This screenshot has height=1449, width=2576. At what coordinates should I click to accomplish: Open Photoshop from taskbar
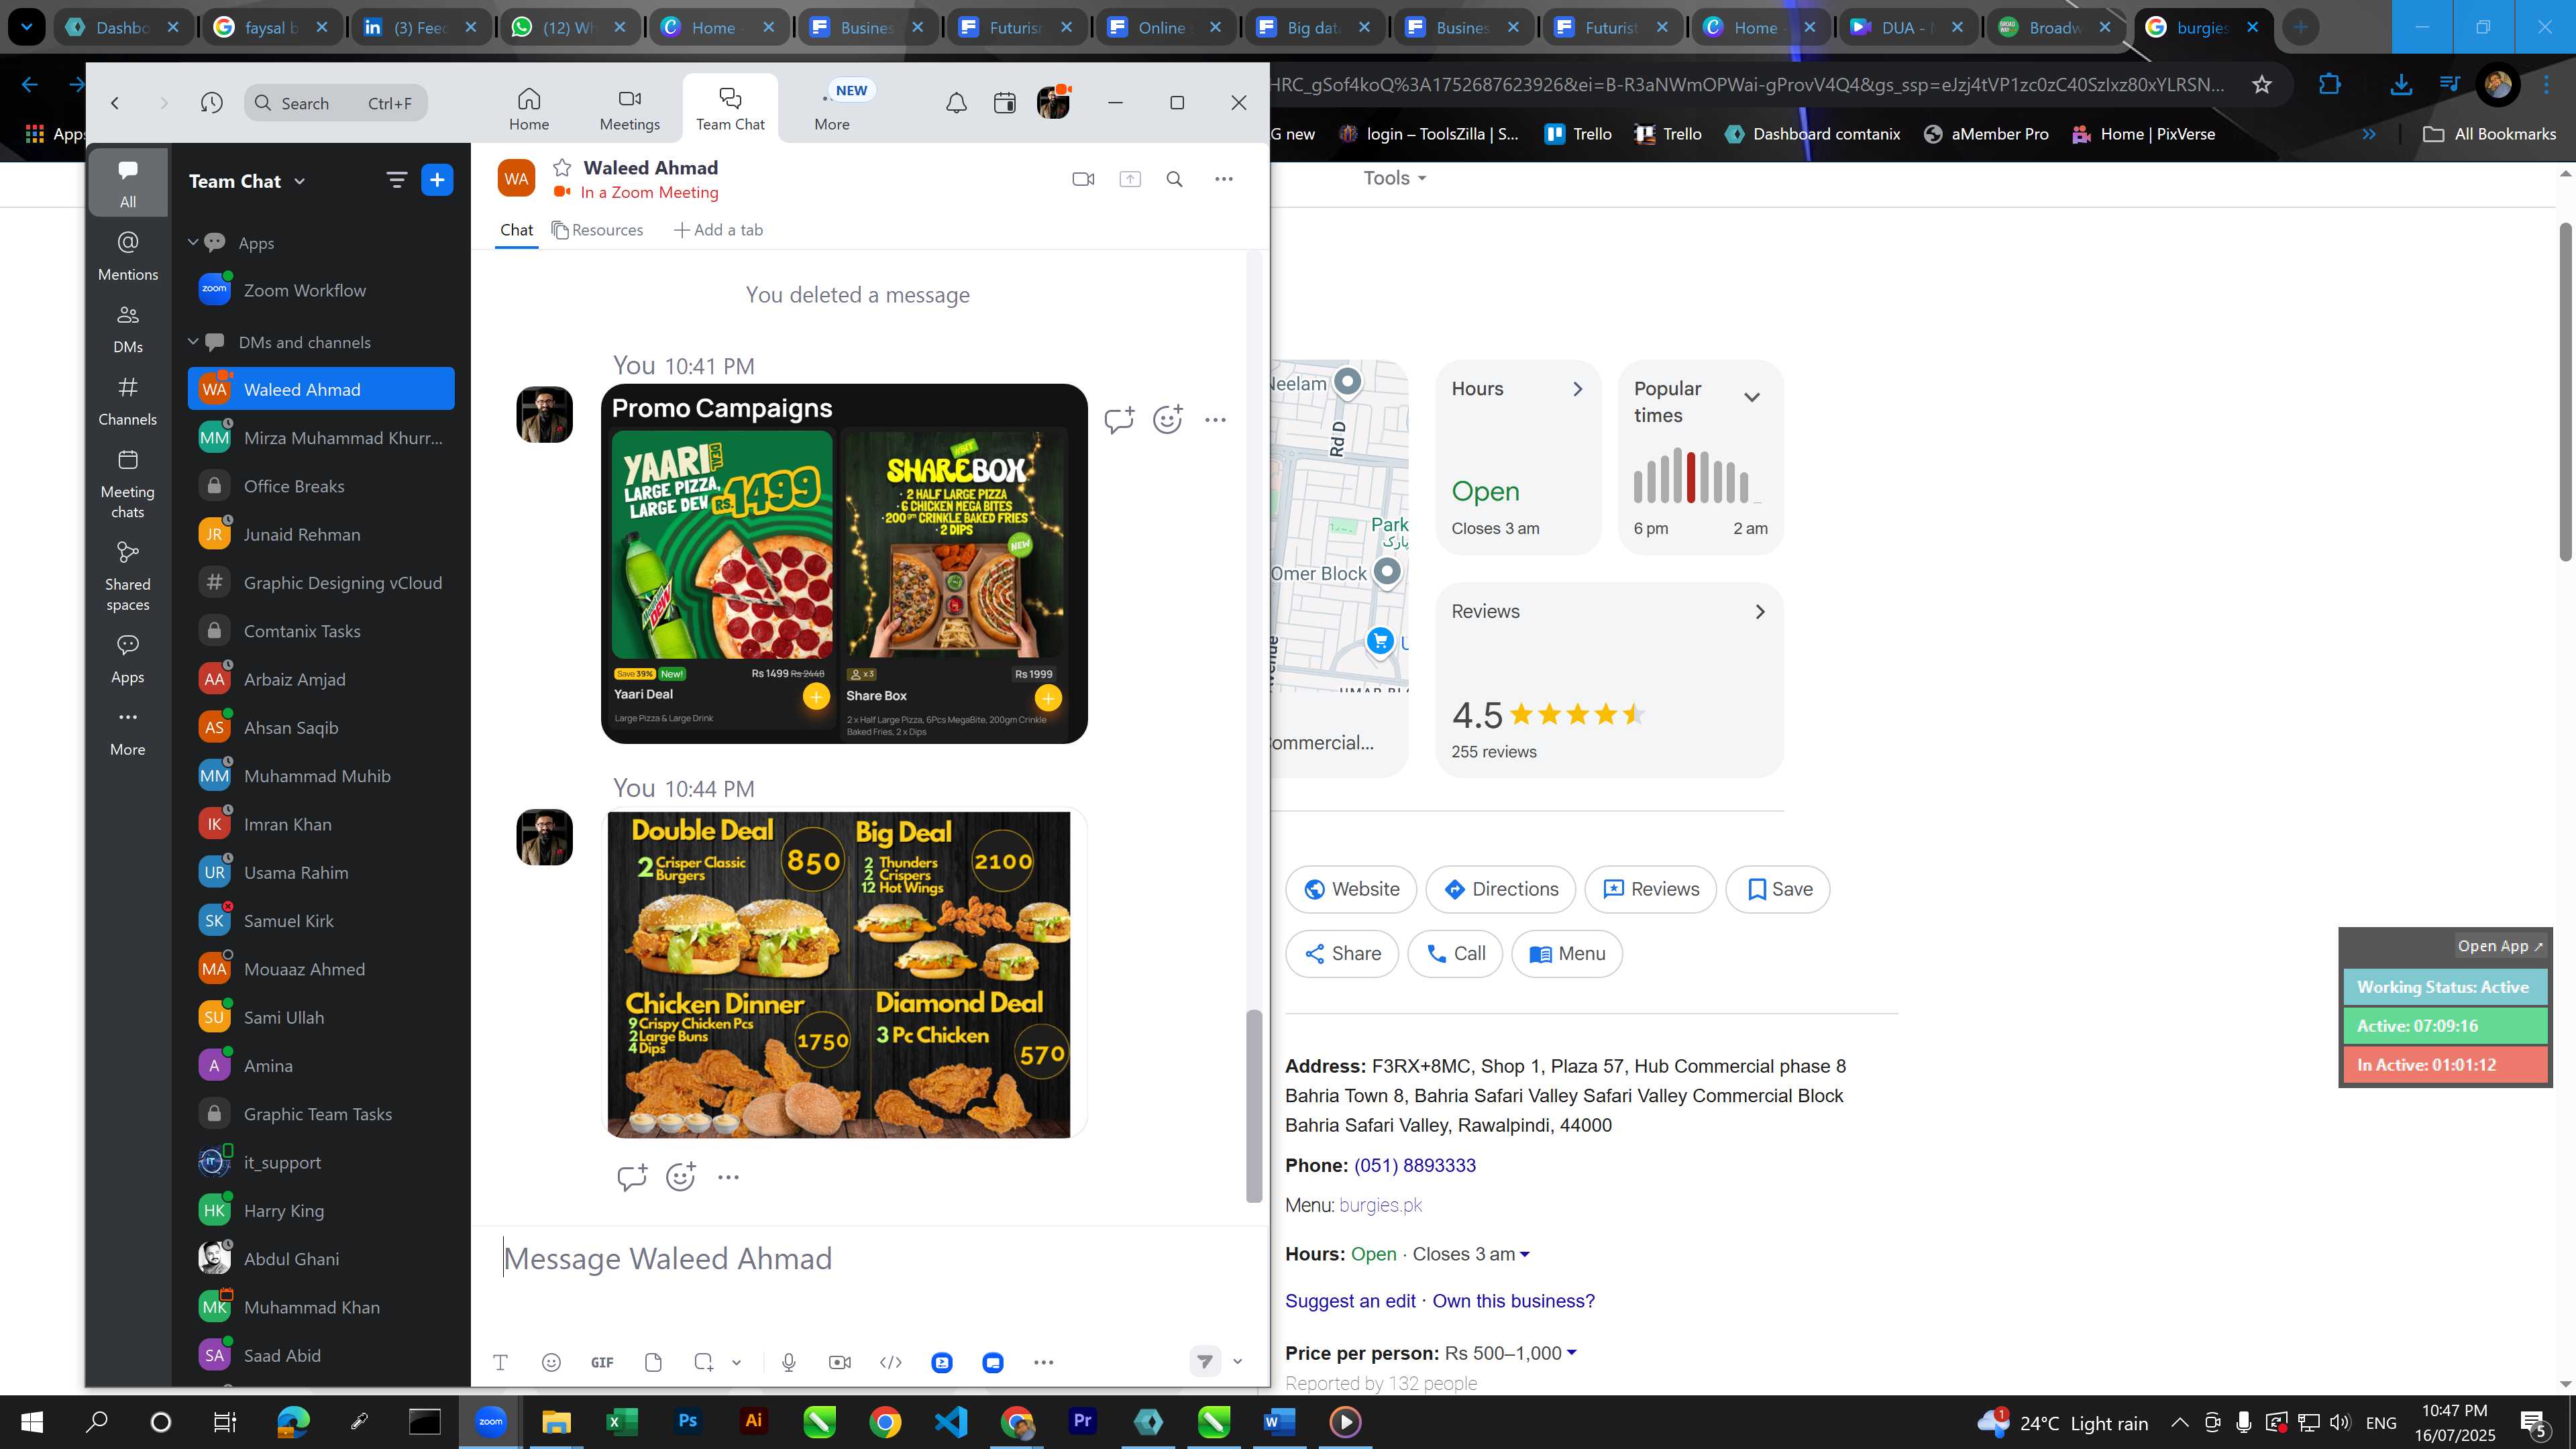tap(687, 1421)
